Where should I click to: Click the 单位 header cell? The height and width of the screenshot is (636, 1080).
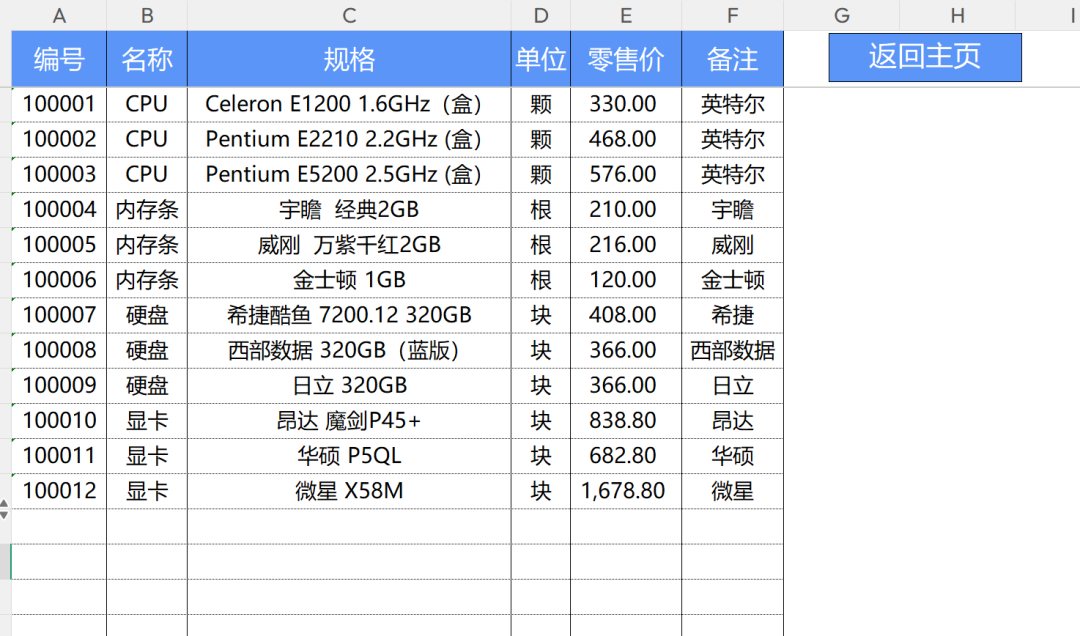541,59
